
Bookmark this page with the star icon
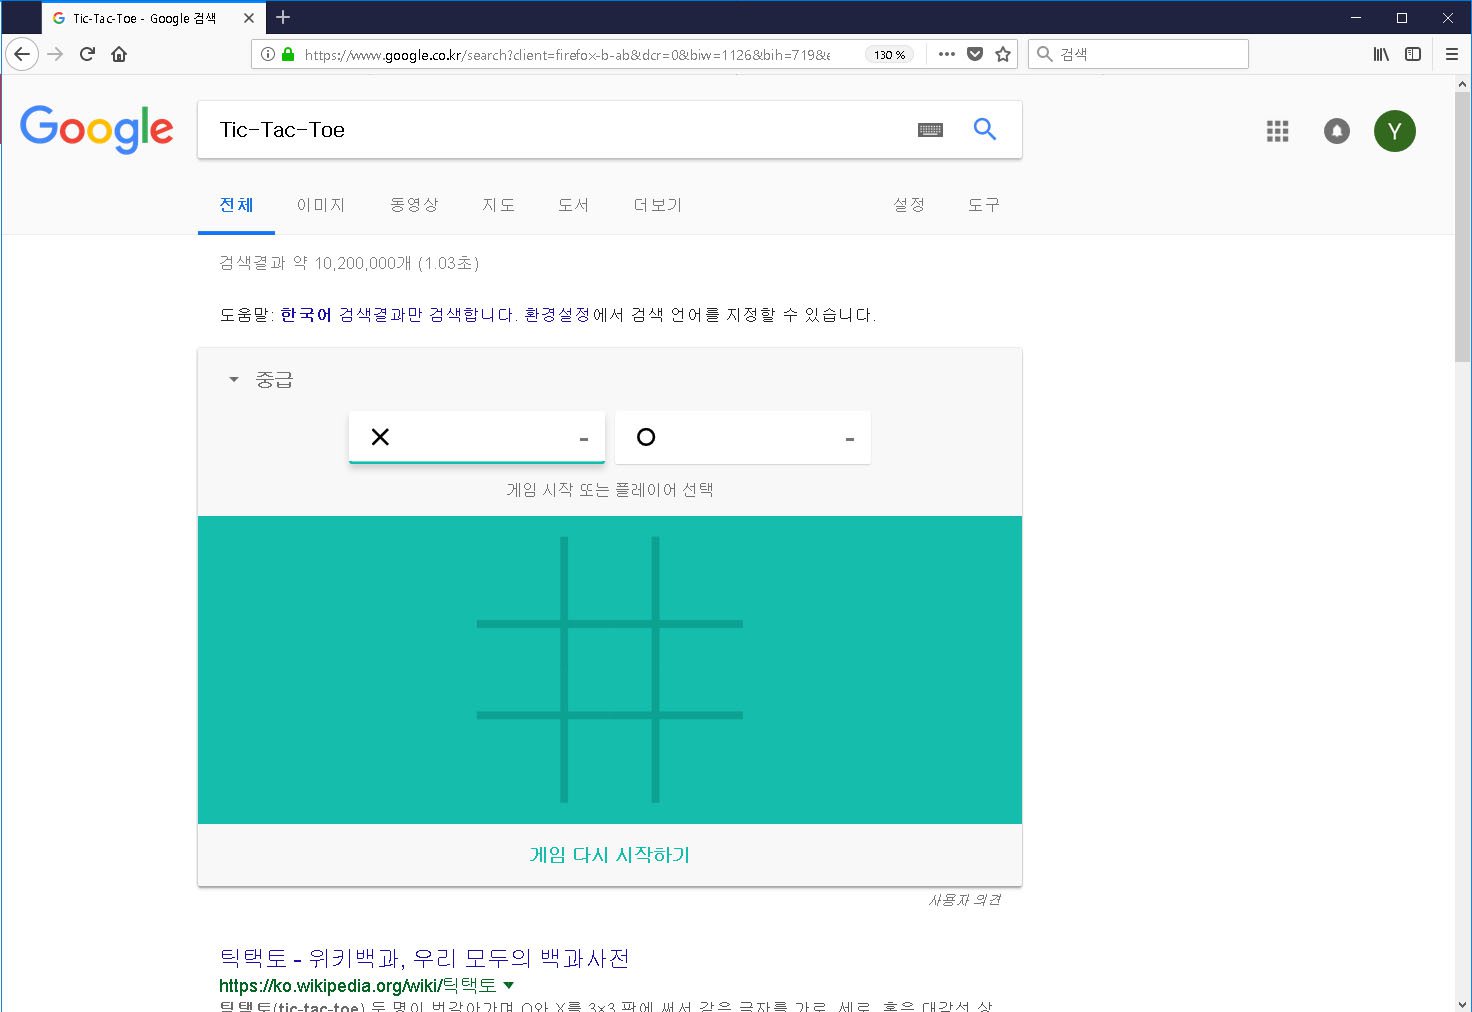(x=1003, y=54)
